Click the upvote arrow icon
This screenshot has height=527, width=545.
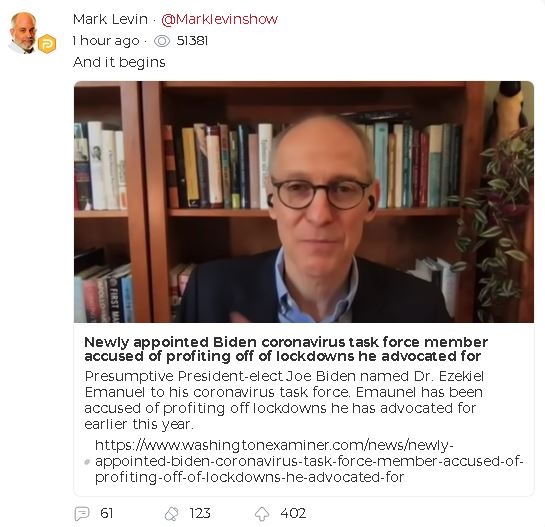(x=262, y=513)
